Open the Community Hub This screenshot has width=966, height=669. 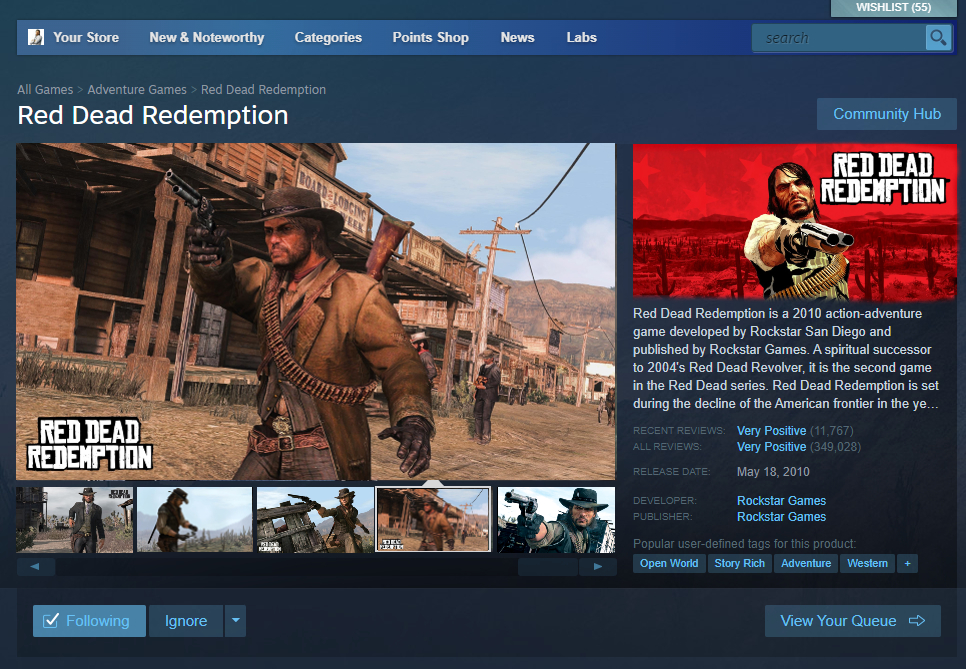point(887,114)
